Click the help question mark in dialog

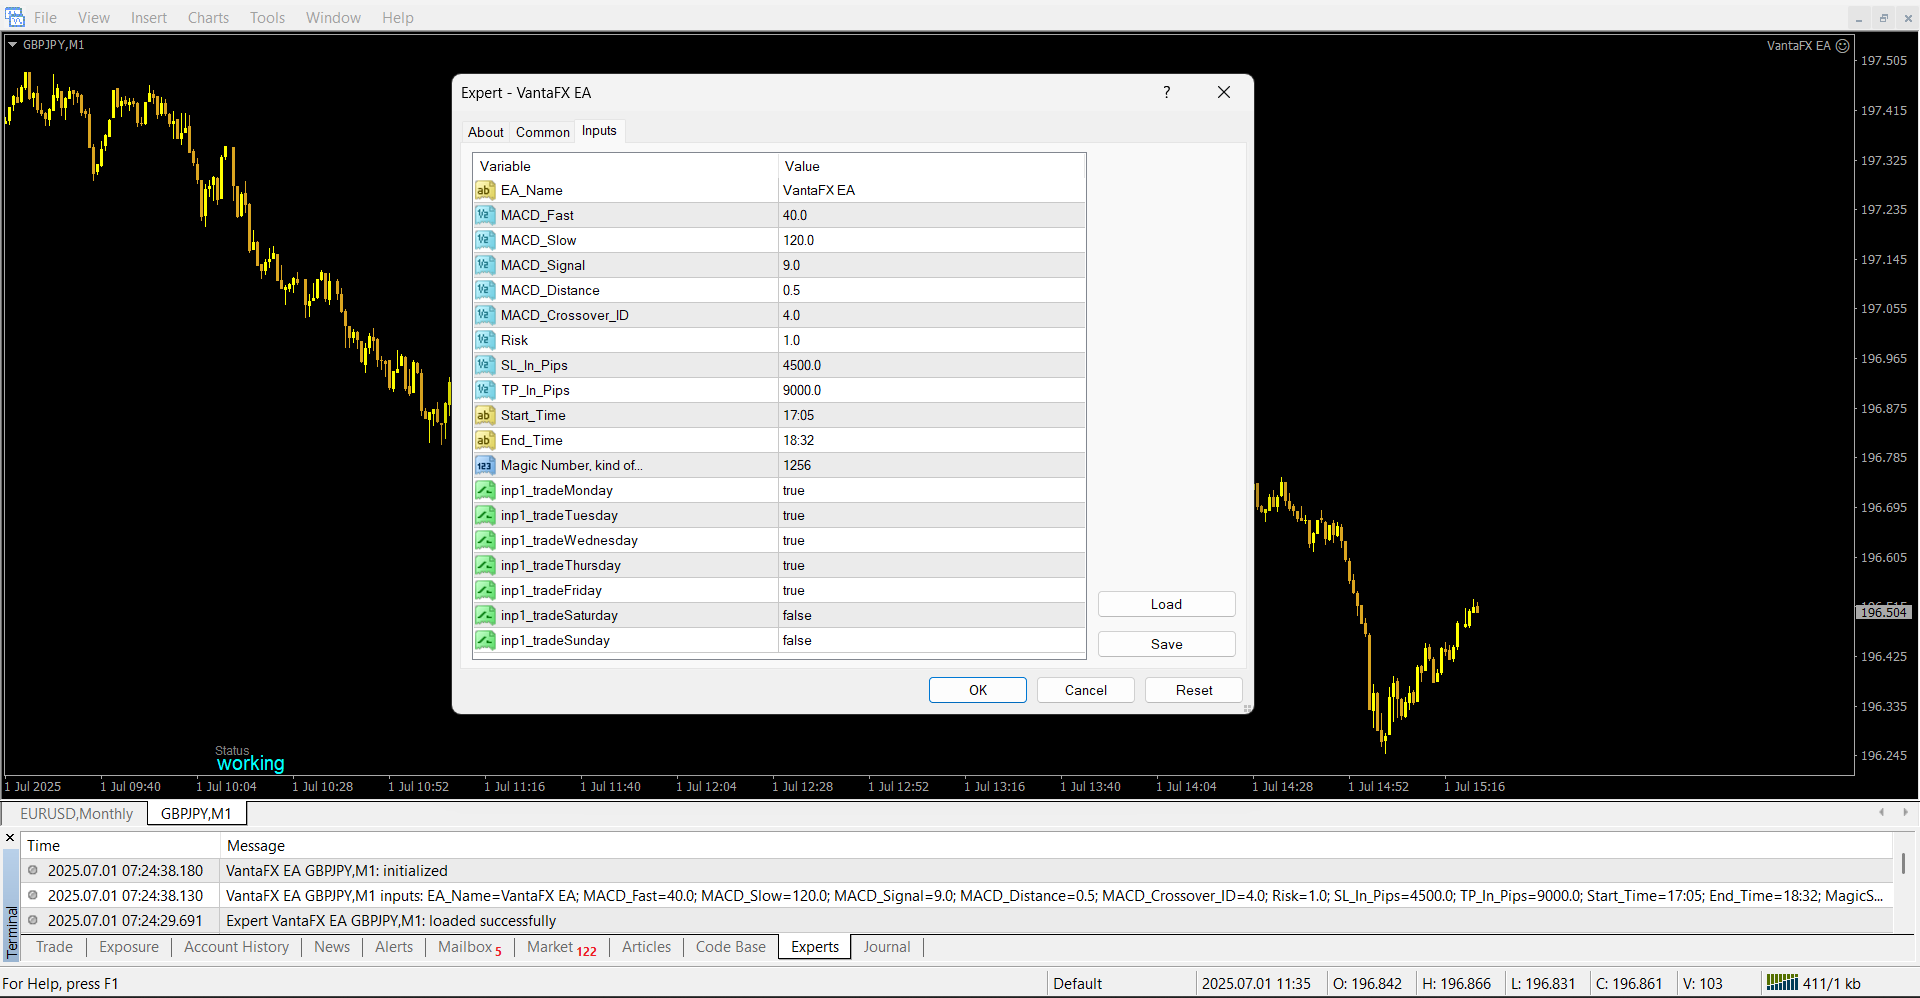[1166, 92]
